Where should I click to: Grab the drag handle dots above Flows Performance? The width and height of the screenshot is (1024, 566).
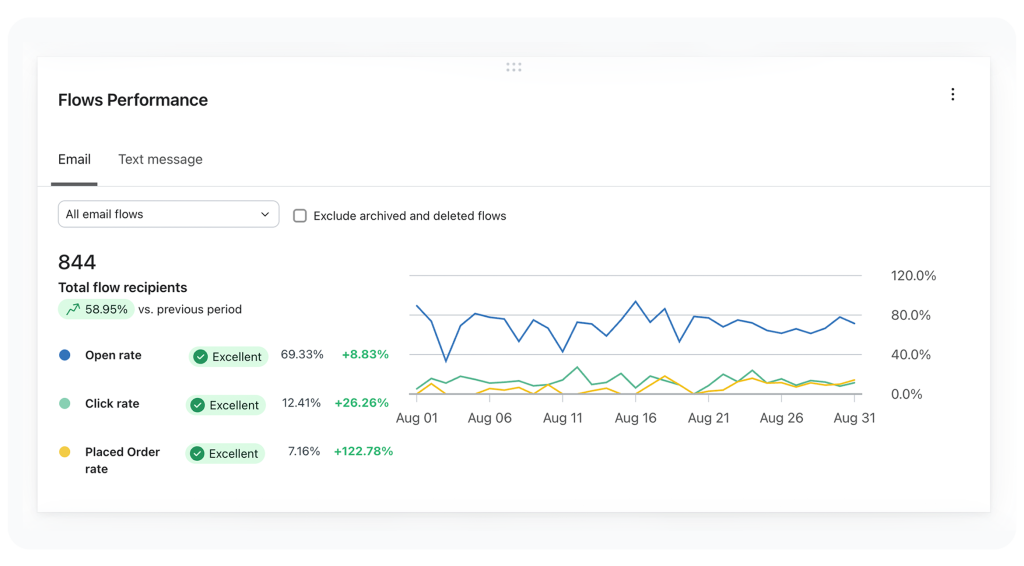(513, 67)
